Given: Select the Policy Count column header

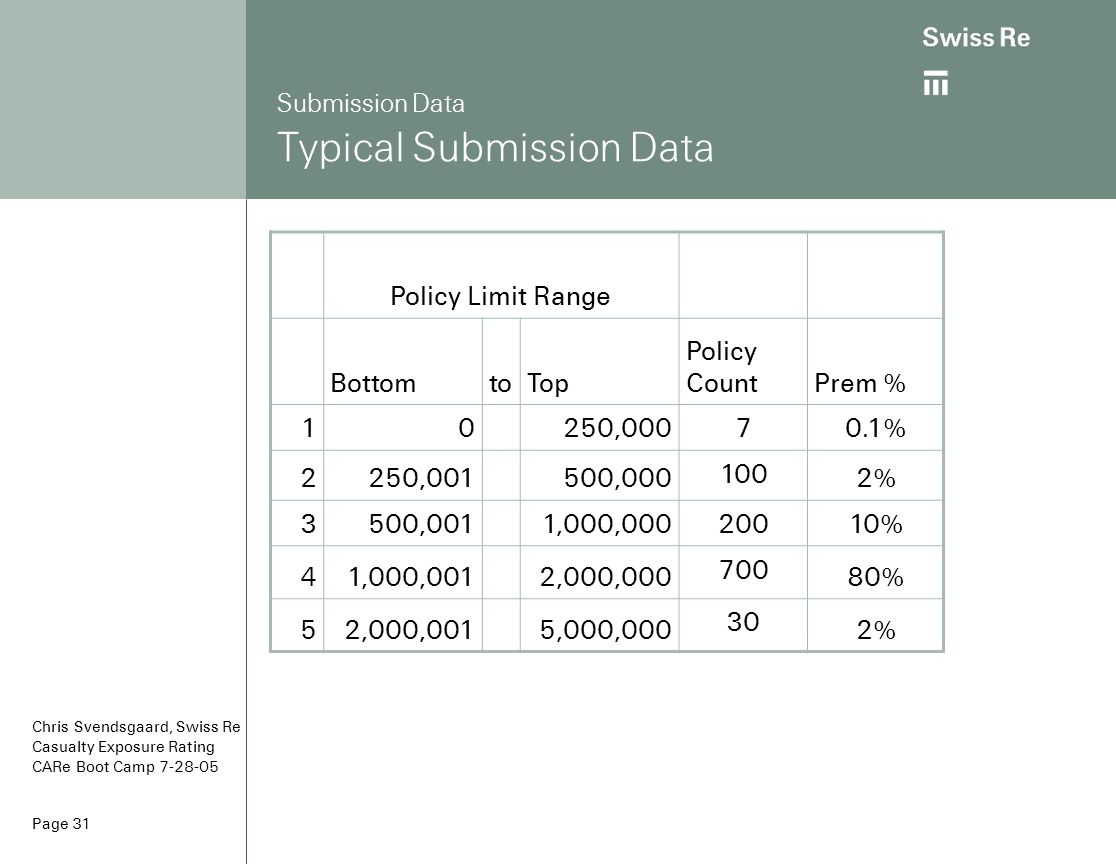Looking at the screenshot, I should point(743,362).
